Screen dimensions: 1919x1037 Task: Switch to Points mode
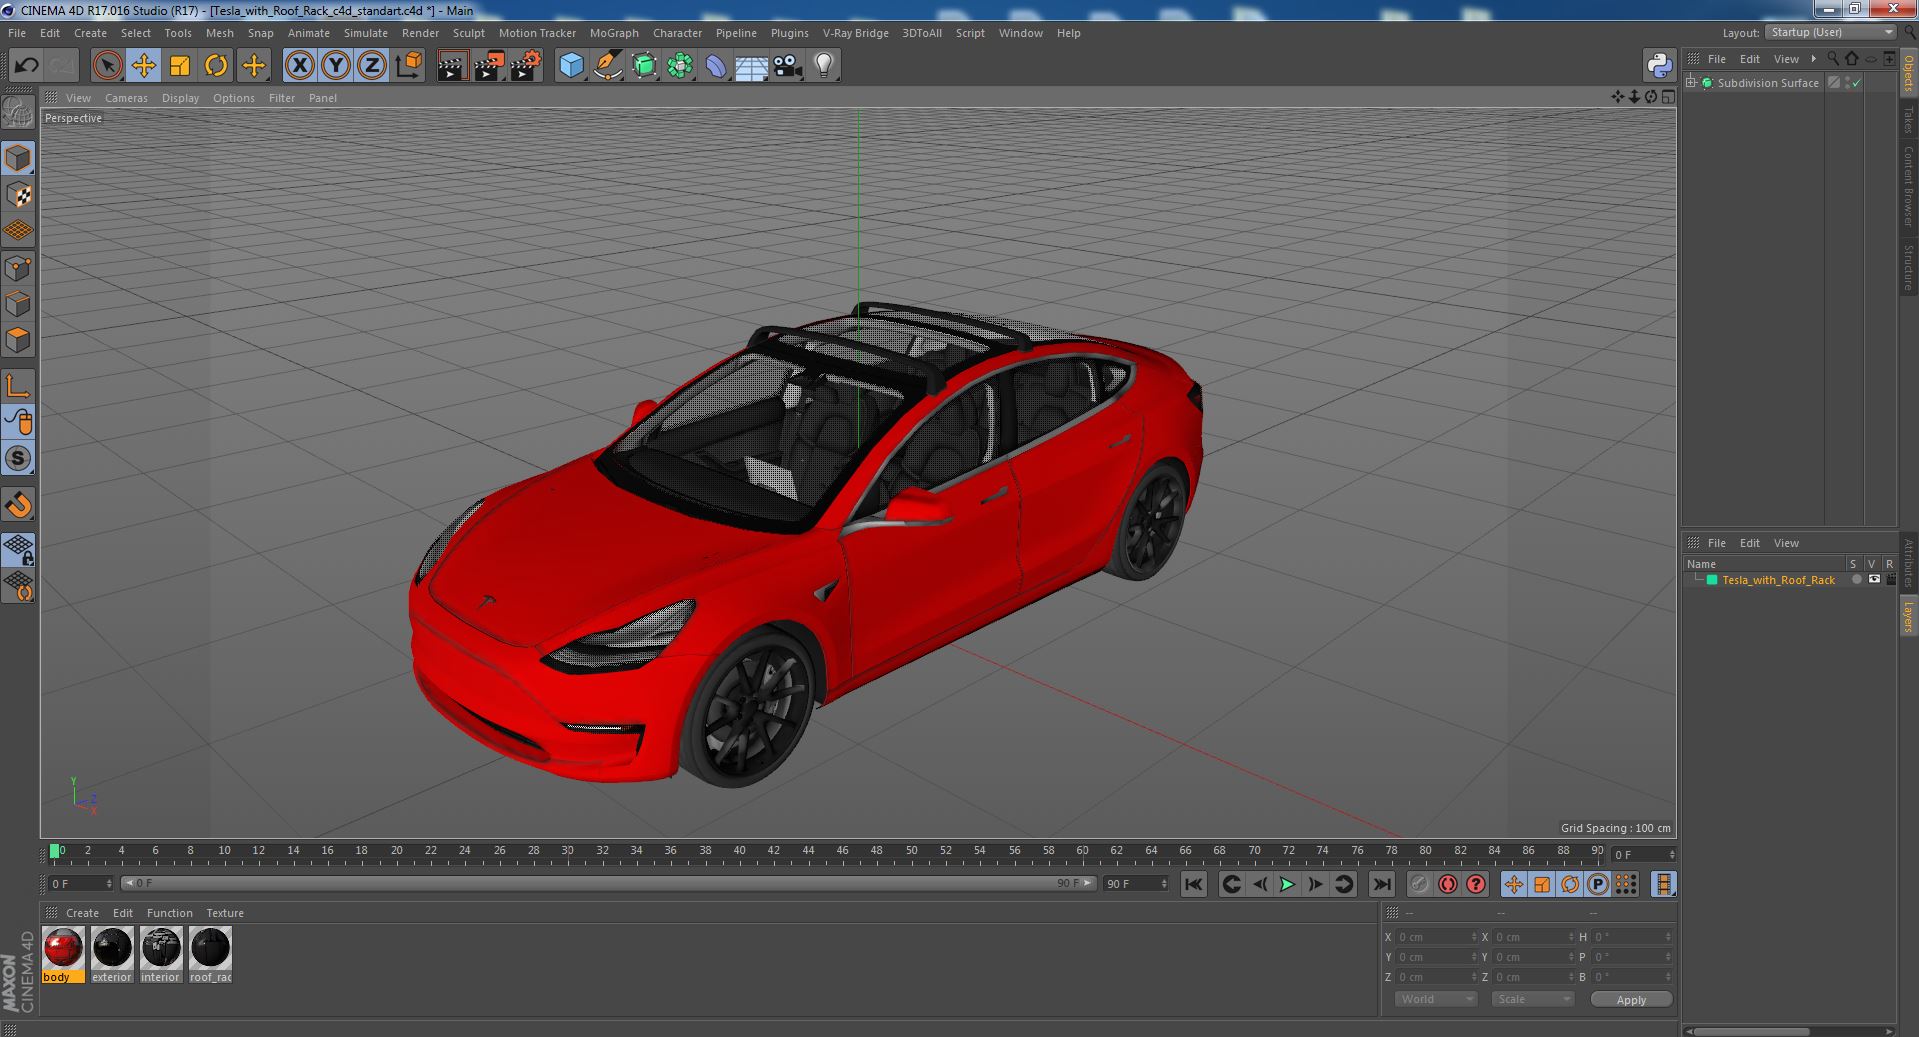pyautogui.click(x=18, y=268)
